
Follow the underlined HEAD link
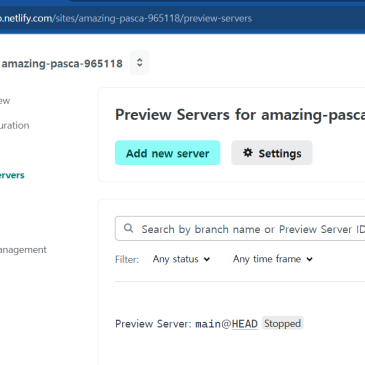pos(245,324)
